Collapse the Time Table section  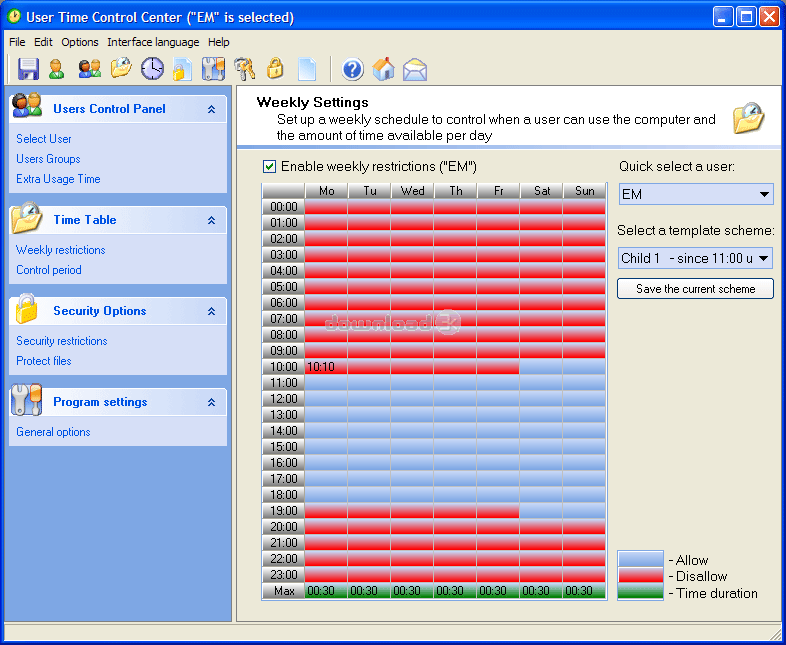click(x=212, y=220)
